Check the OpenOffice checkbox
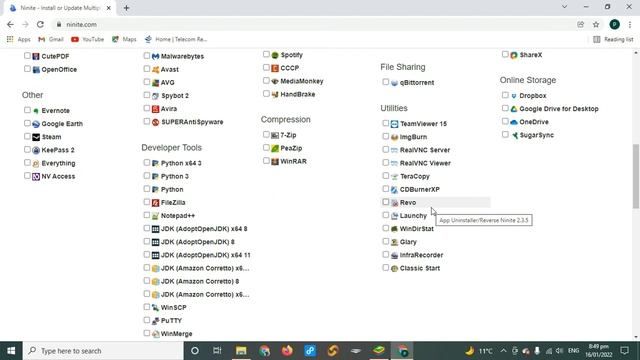This screenshot has width=640, height=360. click(x=27, y=69)
